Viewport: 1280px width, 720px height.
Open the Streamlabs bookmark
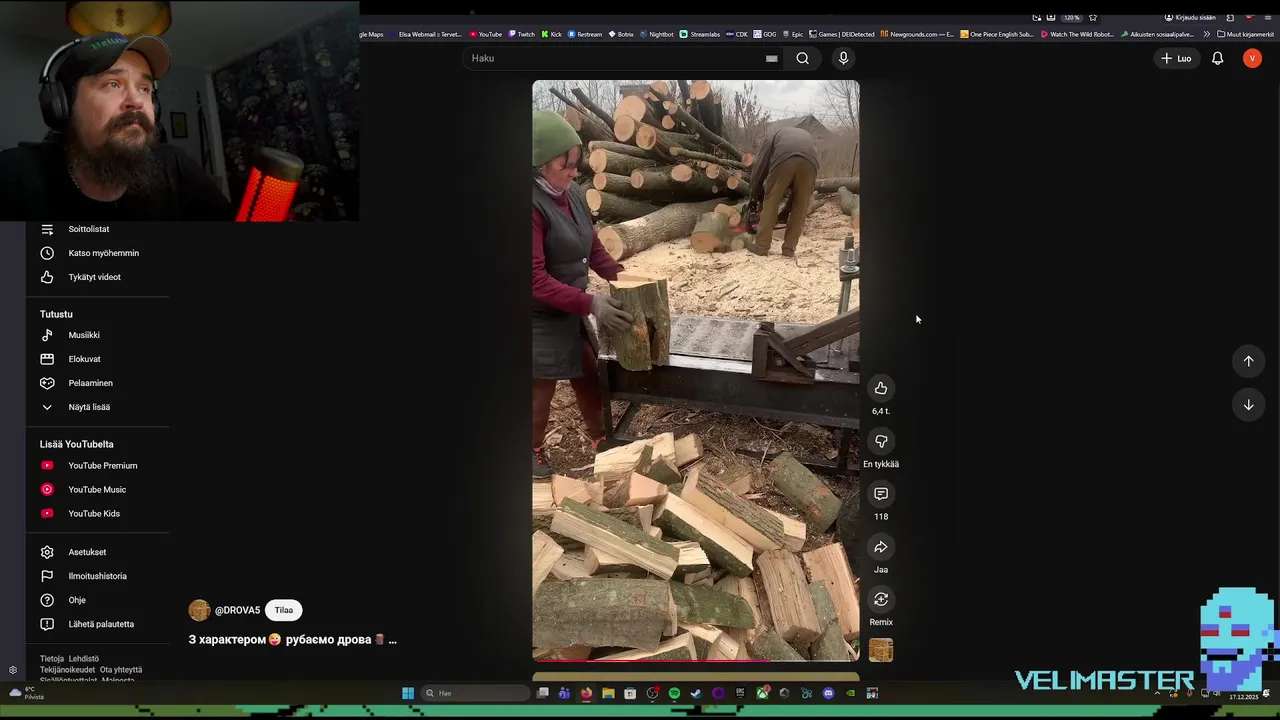point(700,34)
